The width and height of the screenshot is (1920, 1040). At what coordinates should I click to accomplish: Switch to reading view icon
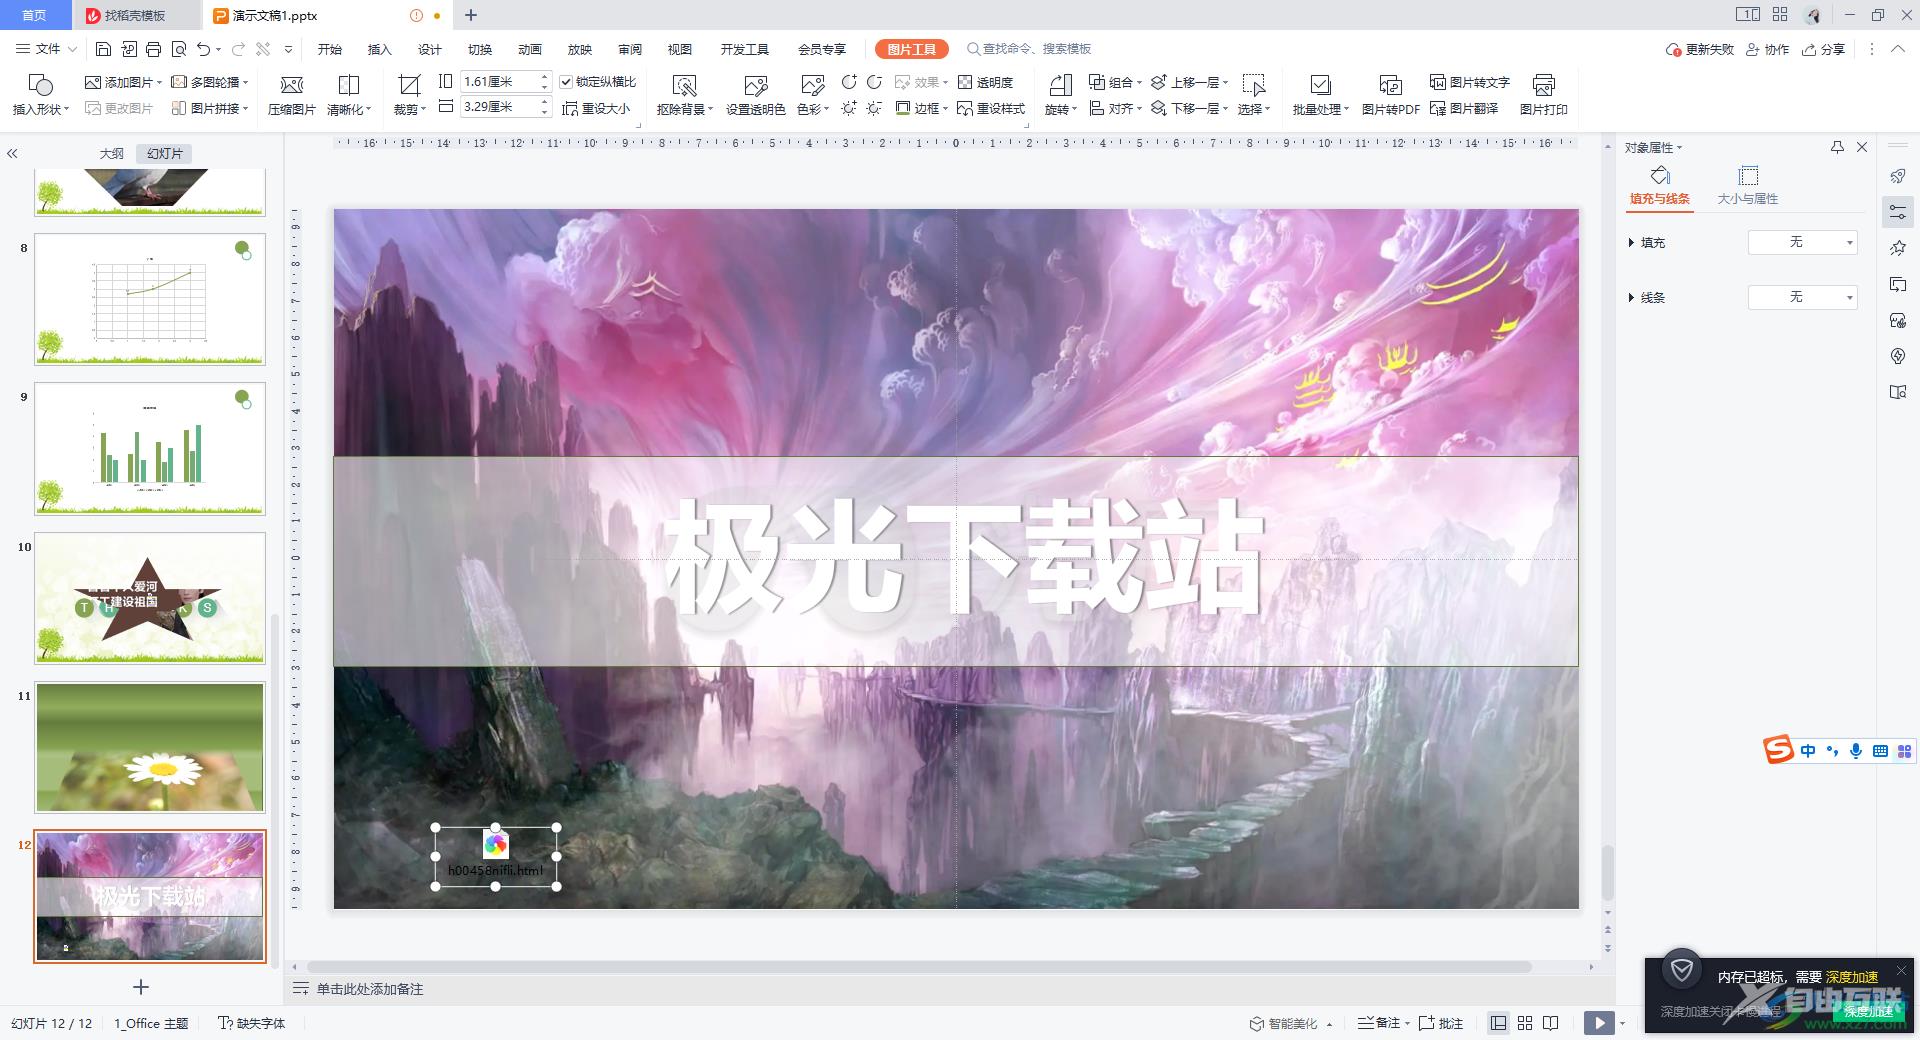(x=1551, y=1023)
